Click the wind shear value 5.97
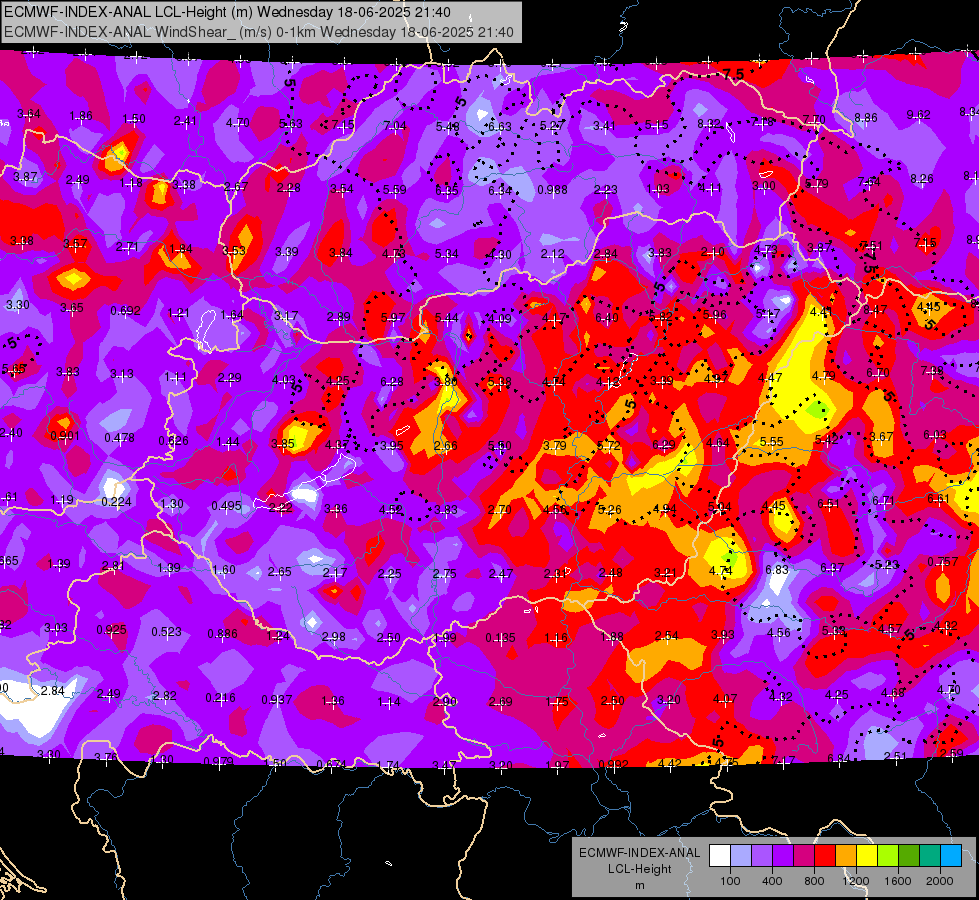Viewport: 979px width, 900px height. [x=393, y=318]
